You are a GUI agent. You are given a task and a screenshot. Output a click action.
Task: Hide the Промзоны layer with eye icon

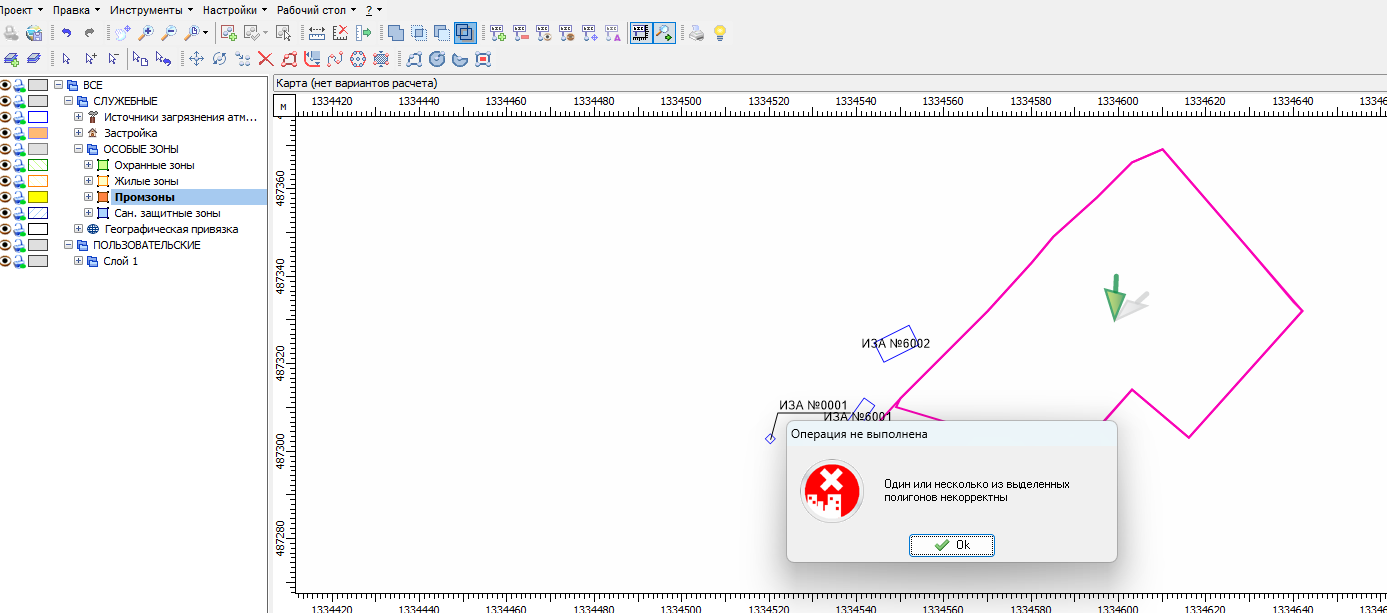pos(6,197)
